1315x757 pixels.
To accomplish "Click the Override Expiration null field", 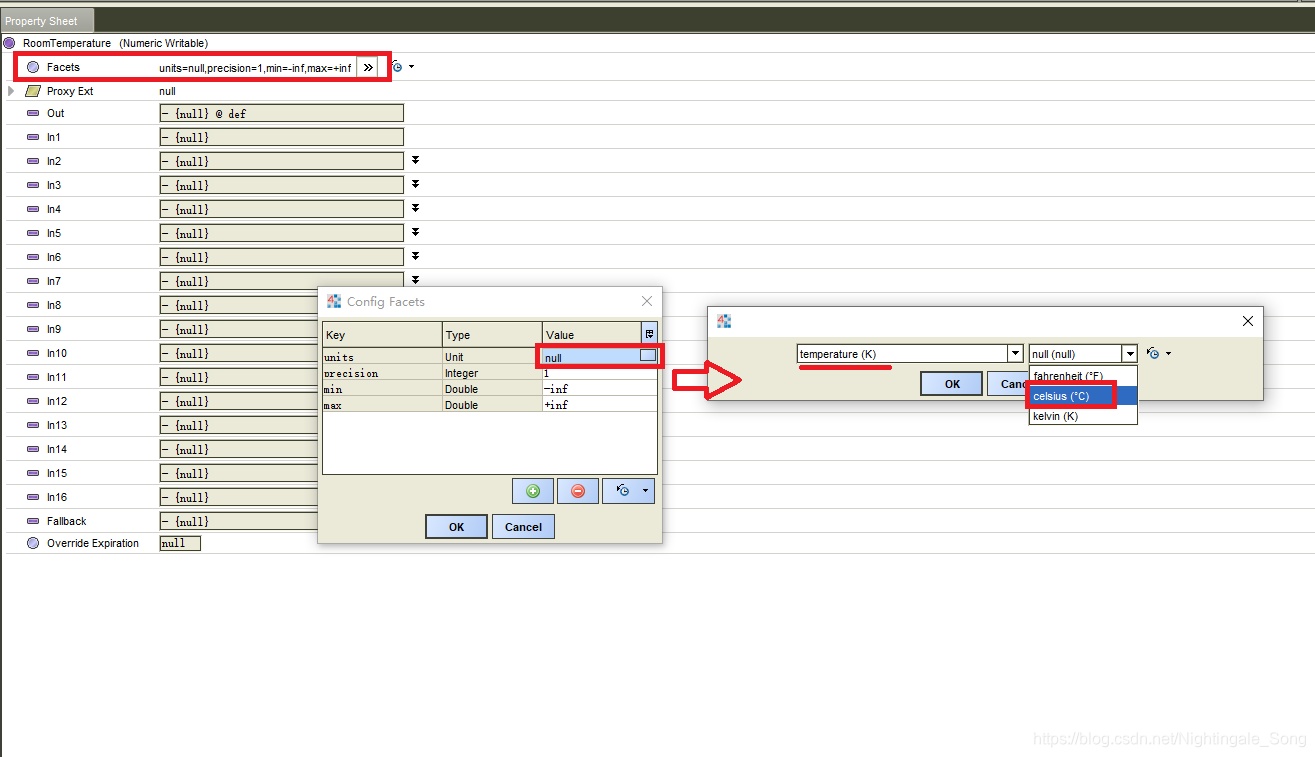I will (180, 543).
